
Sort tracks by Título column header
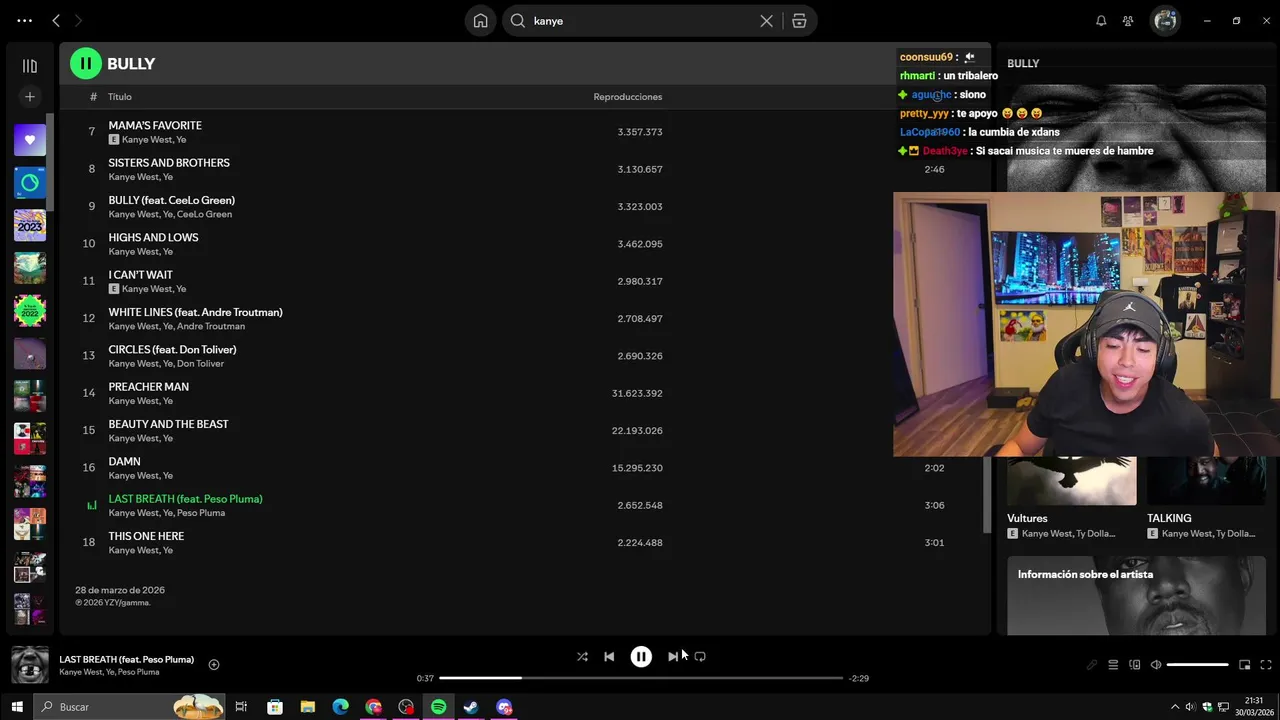click(120, 97)
